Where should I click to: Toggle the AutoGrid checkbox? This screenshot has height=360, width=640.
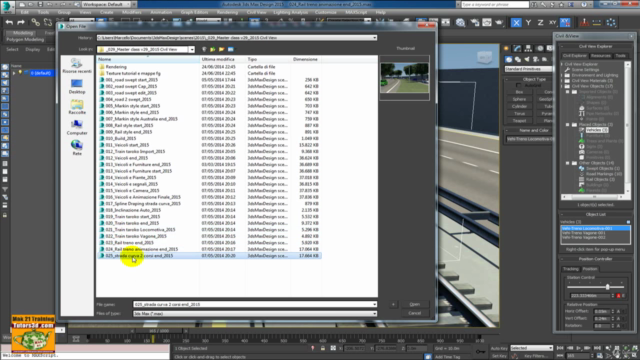[518, 86]
